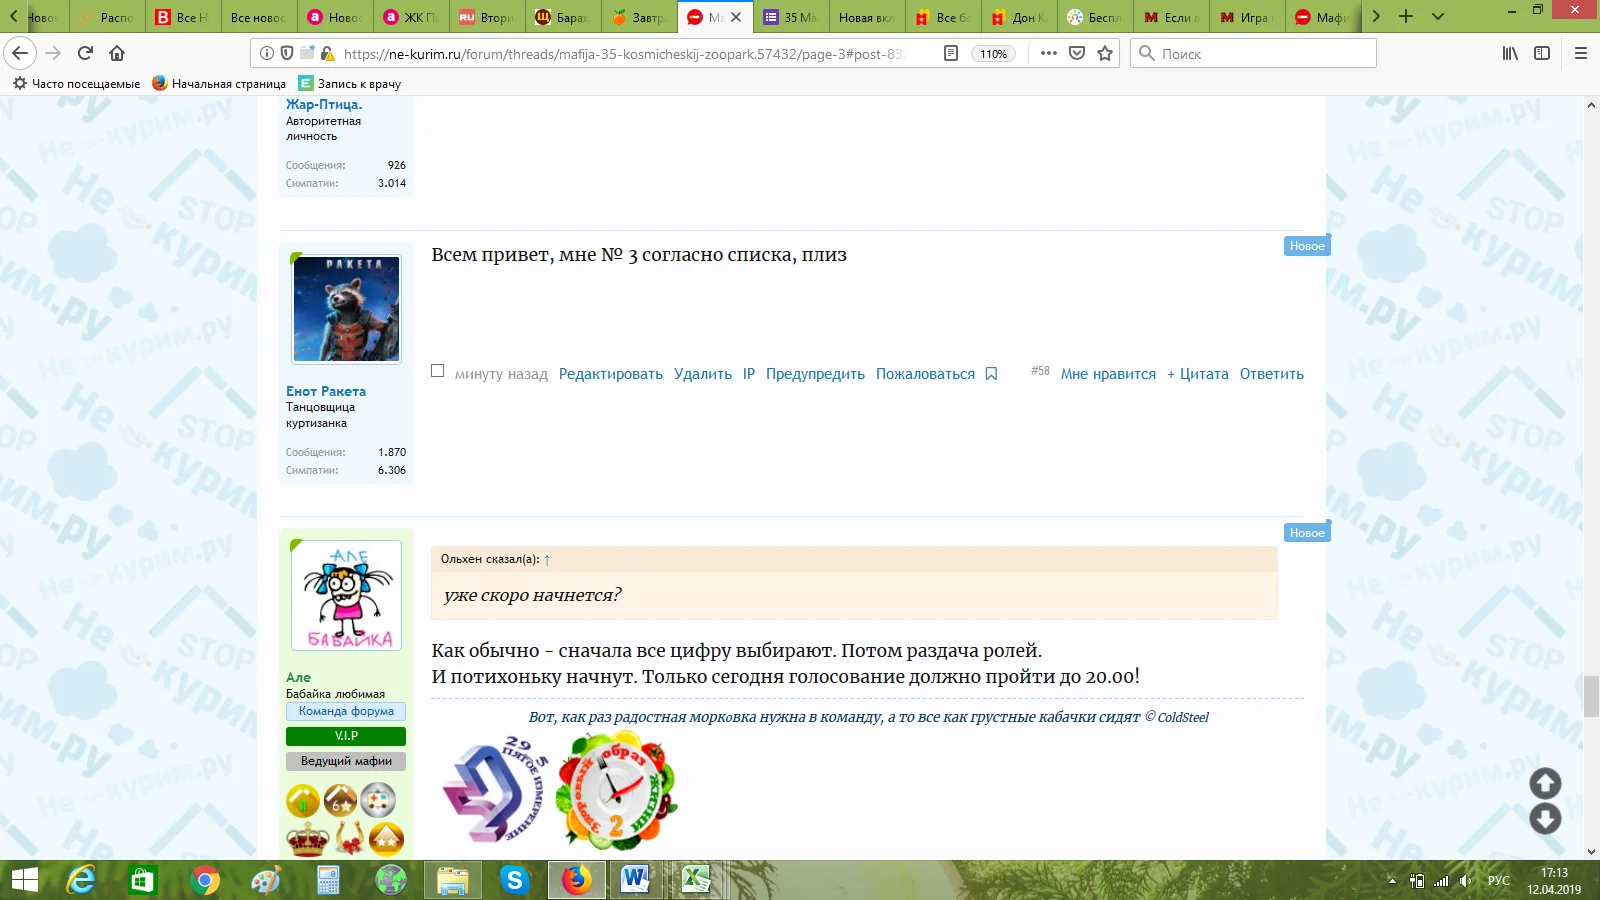The image size is (1600, 900).
Task: Close the active forum tab
Action: tap(736, 17)
